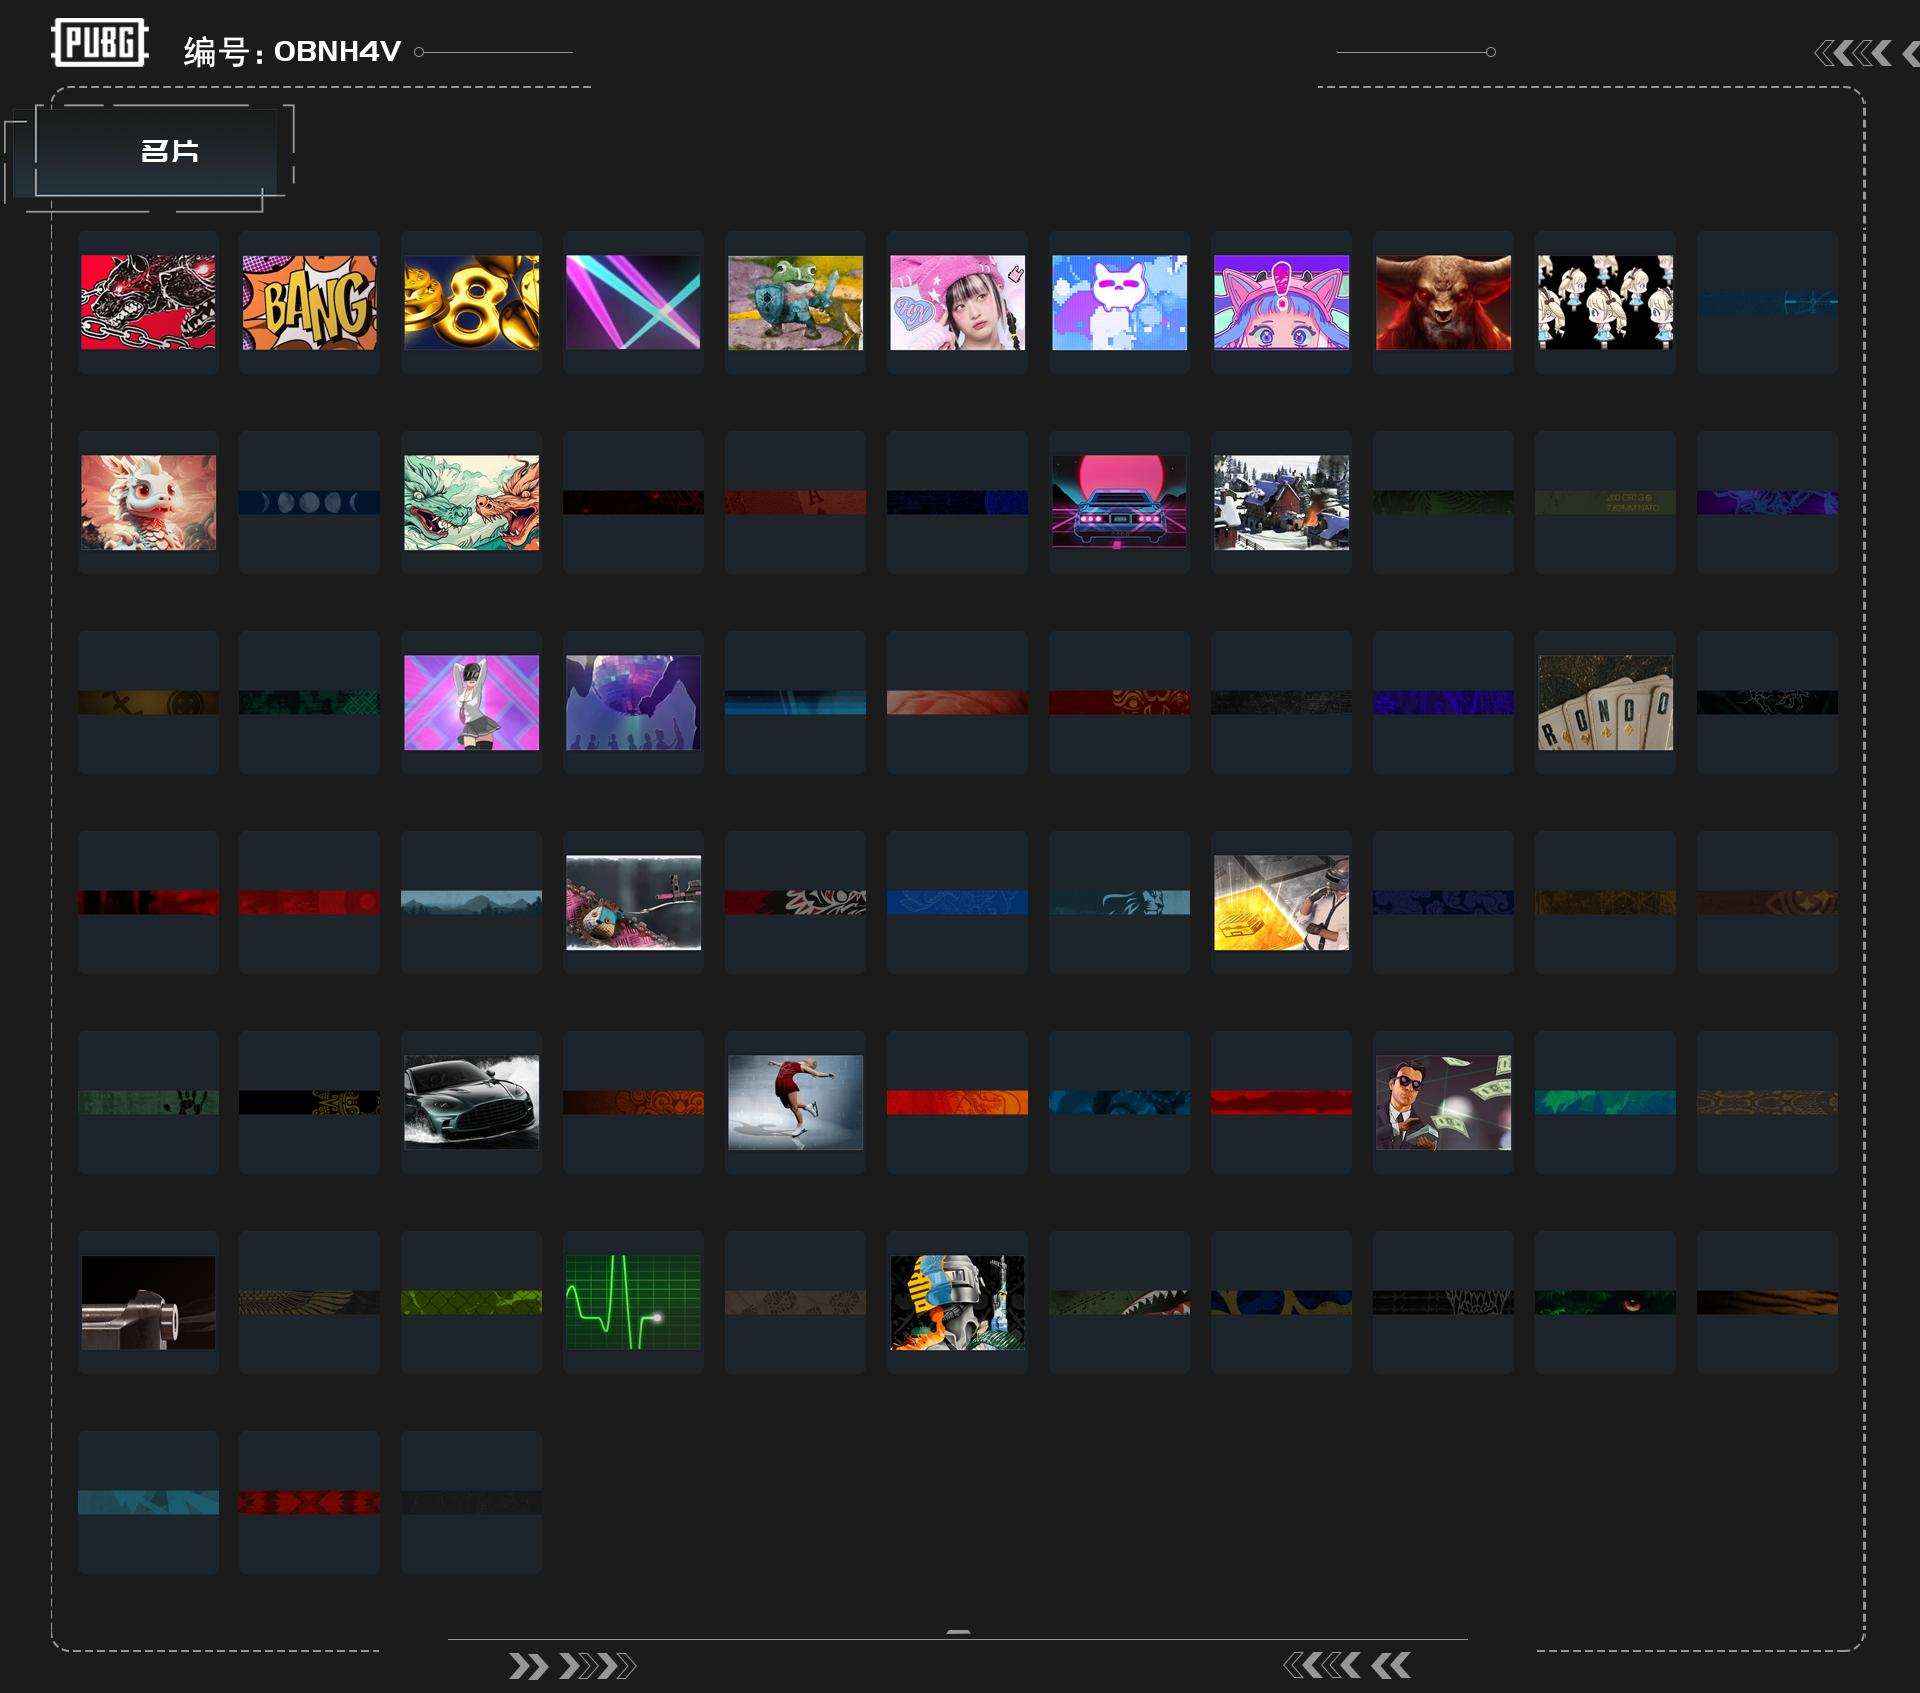Select the red and black zigzag banner

click(x=310, y=1502)
